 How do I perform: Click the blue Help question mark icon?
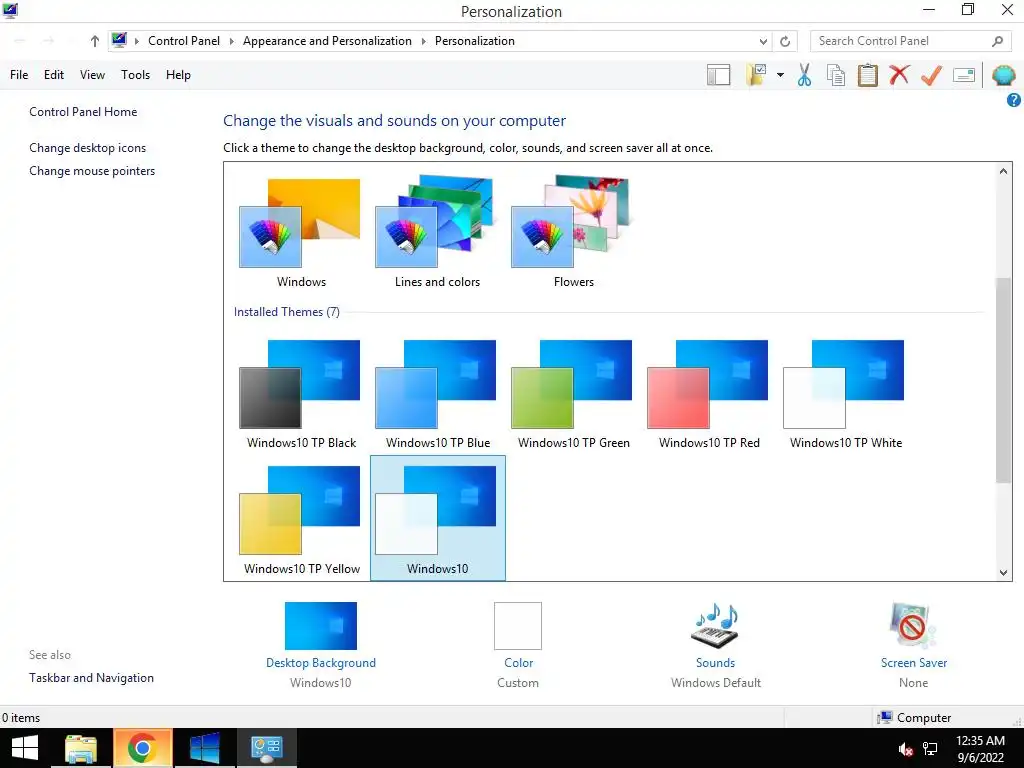pos(1014,100)
